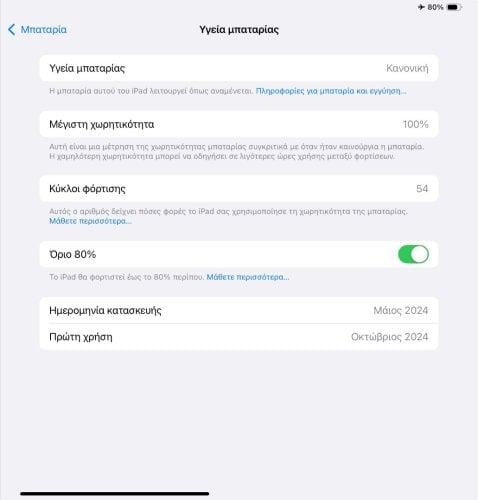This screenshot has height=500, width=478.
Task: Select the Μέγιστη χωρητικότητα row
Action: tap(239, 124)
